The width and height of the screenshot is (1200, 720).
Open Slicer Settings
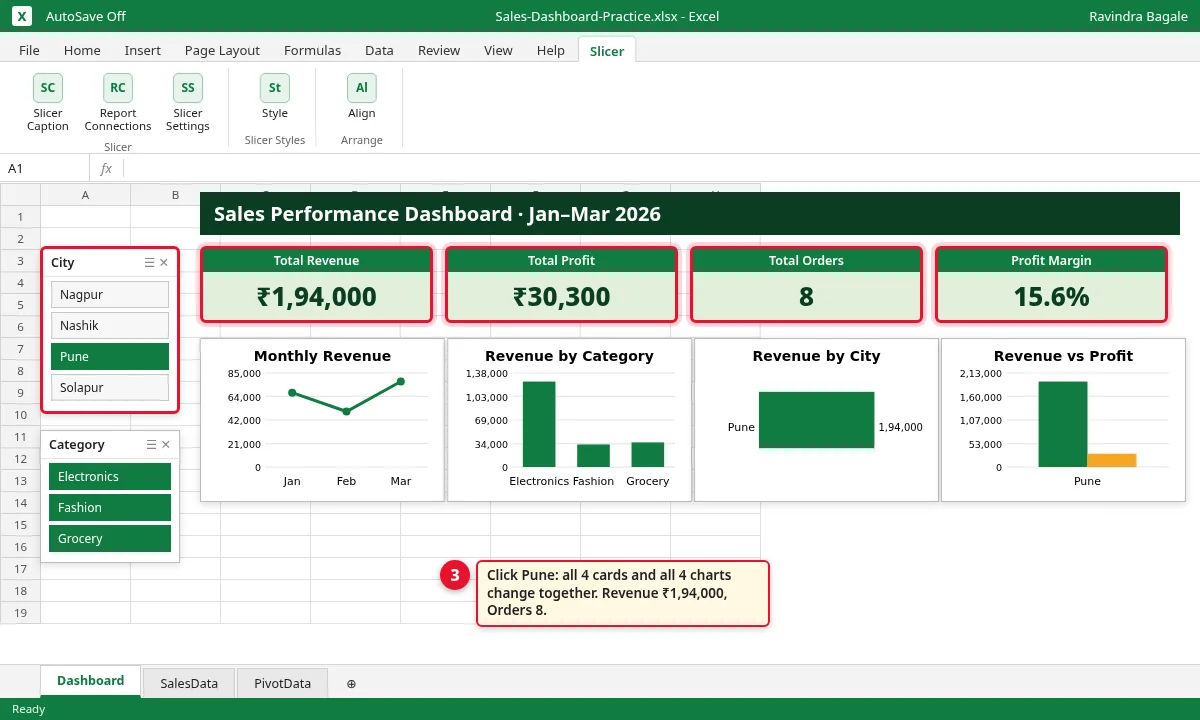pos(188,103)
